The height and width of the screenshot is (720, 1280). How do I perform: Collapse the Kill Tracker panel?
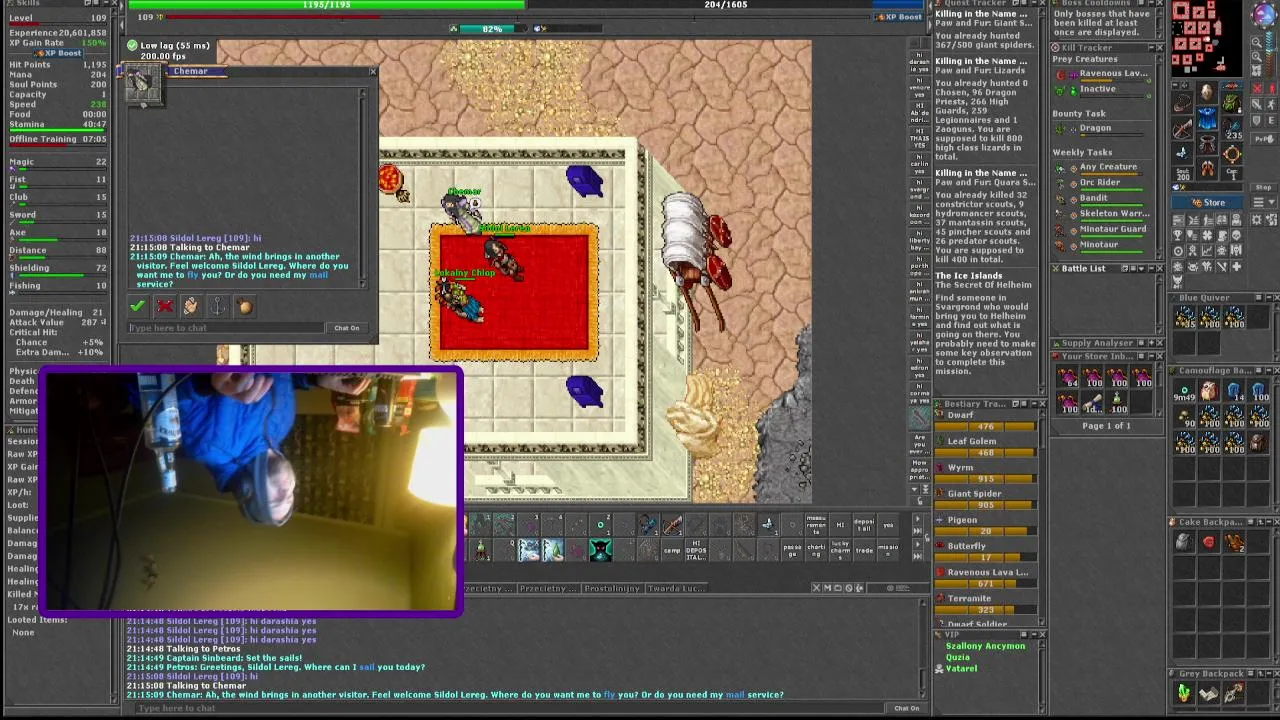pyautogui.click(x=1151, y=47)
